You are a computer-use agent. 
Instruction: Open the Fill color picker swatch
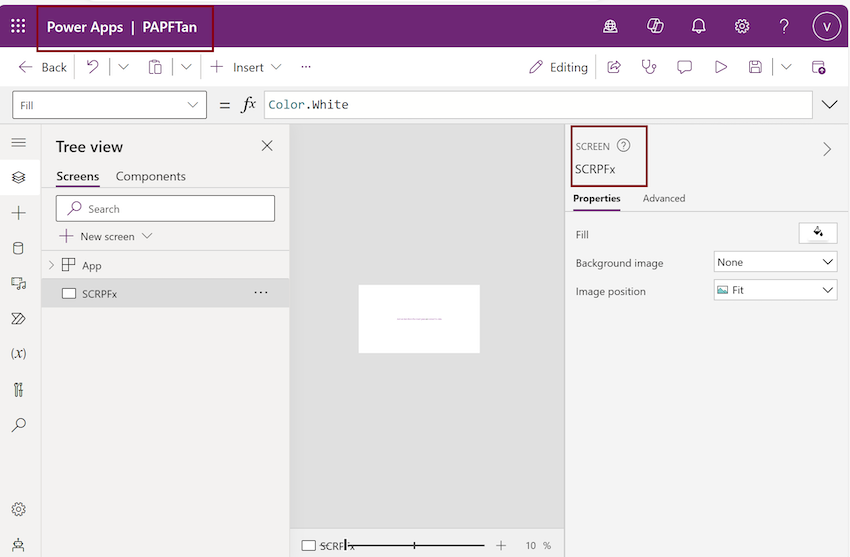point(817,234)
